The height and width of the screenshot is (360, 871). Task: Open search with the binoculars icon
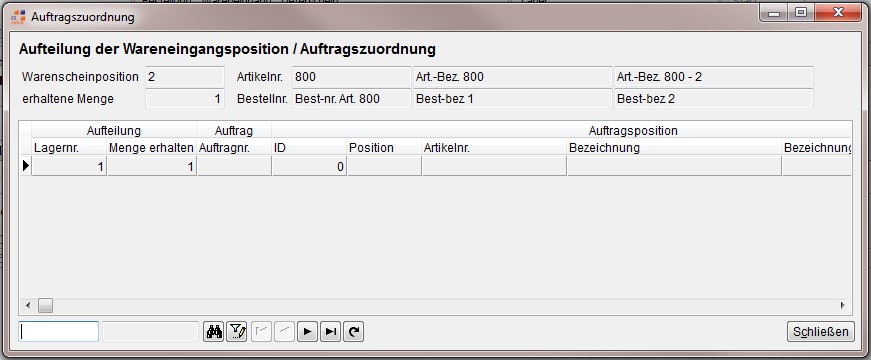[x=214, y=332]
